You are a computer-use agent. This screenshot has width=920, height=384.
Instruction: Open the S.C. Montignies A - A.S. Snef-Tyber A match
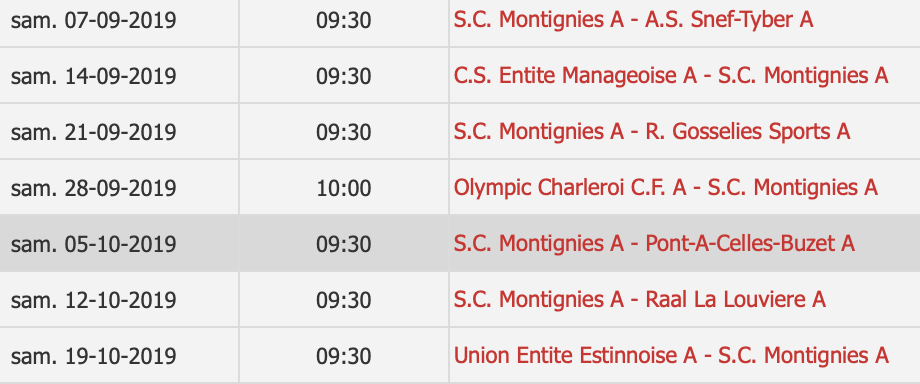point(633,20)
